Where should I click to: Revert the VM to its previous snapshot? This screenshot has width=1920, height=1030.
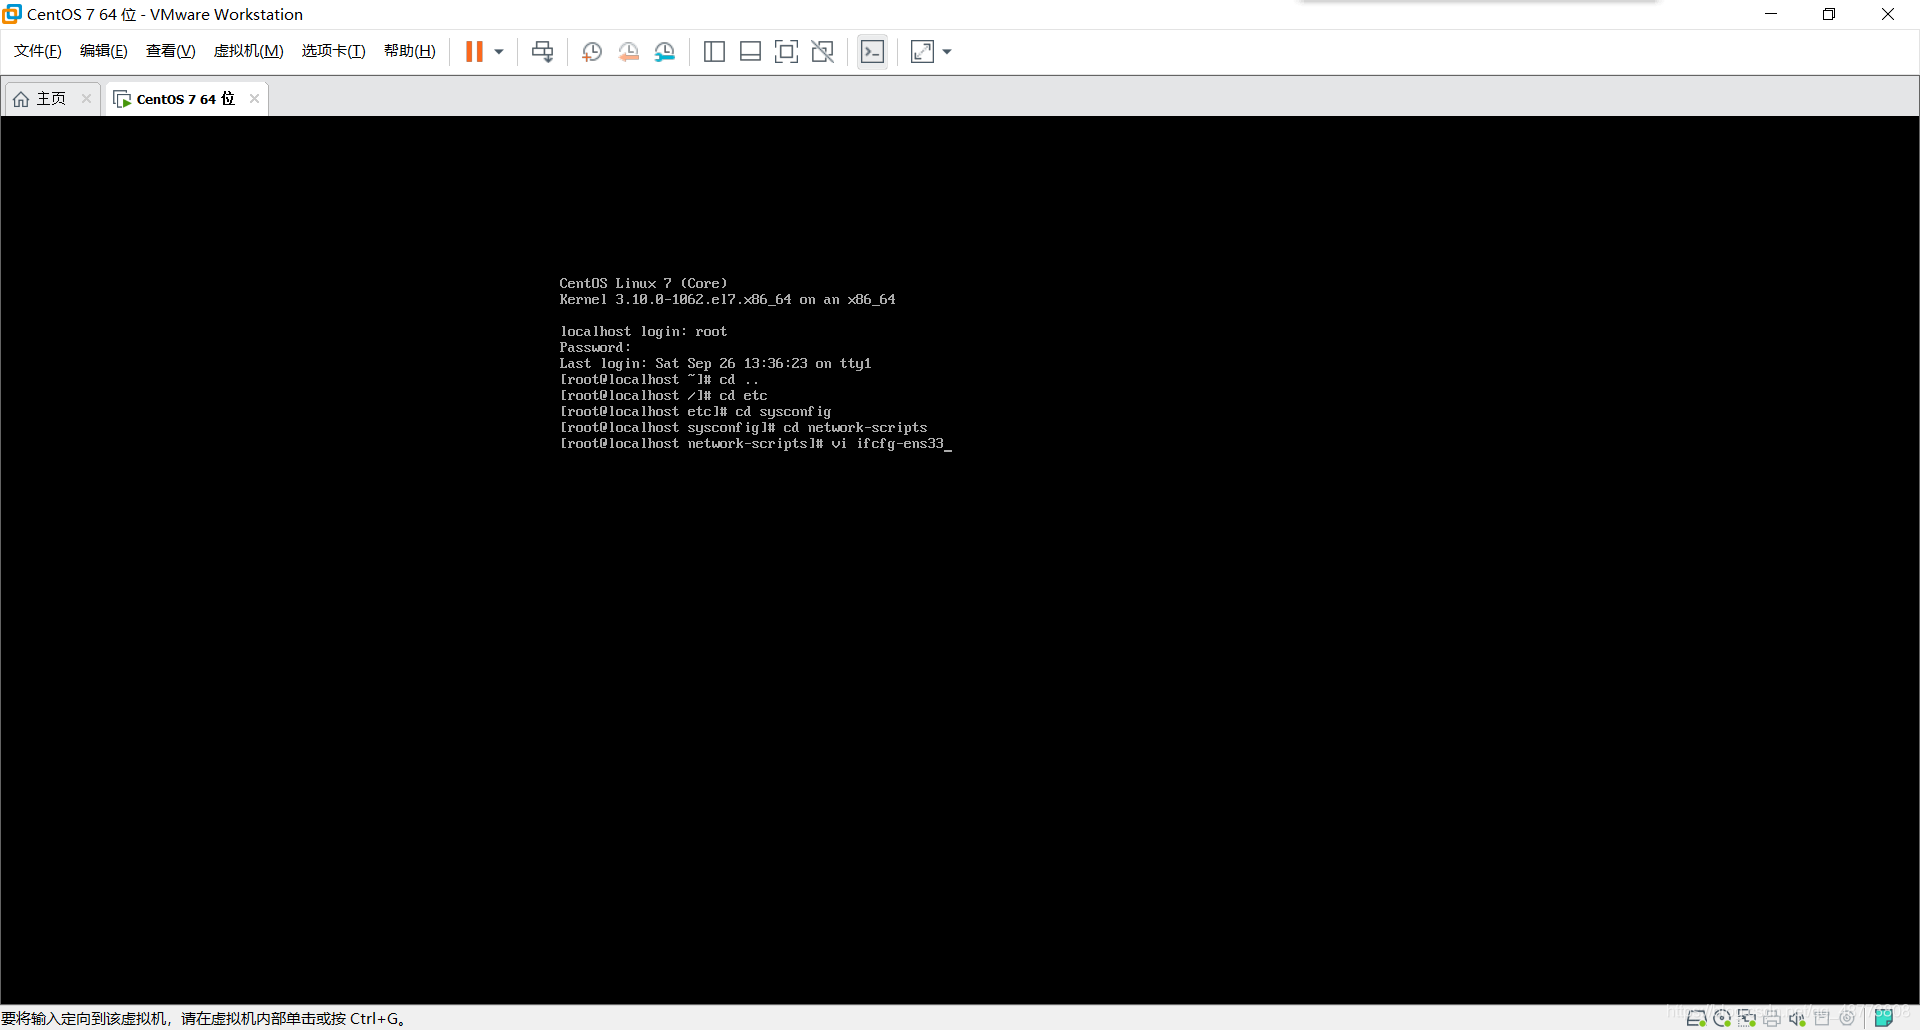(629, 52)
